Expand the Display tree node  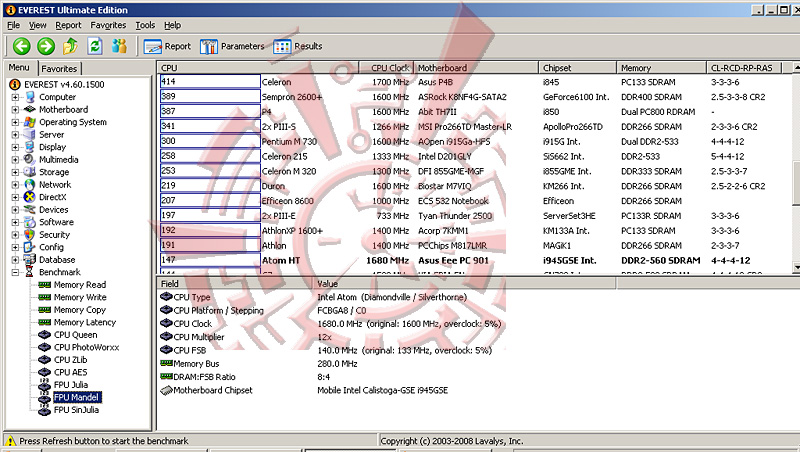[x=15, y=147]
